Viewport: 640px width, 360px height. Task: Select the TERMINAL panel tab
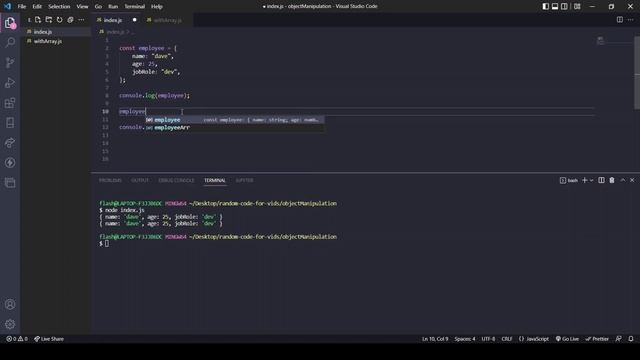click(x=215, y=180)
